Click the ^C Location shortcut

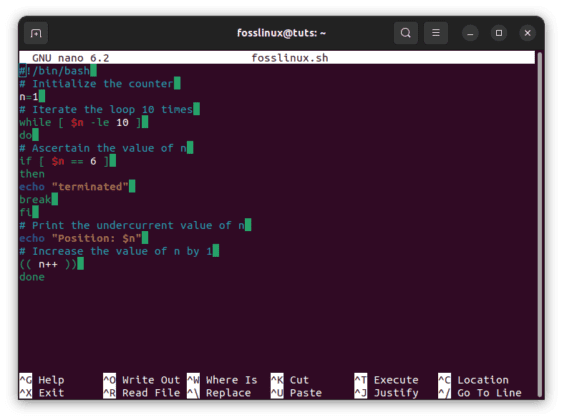point(473,380)
